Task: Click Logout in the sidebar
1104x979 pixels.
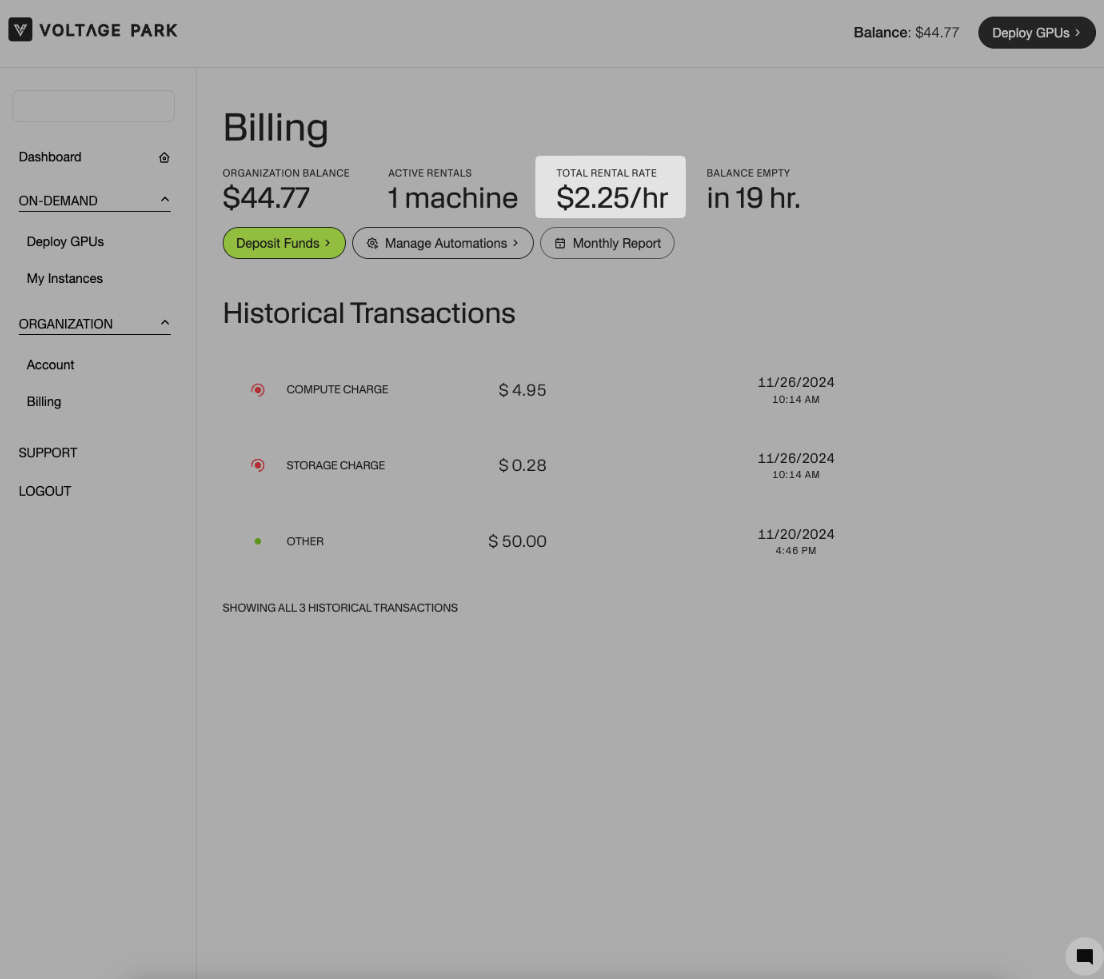Action: click(x=45, y=491)
